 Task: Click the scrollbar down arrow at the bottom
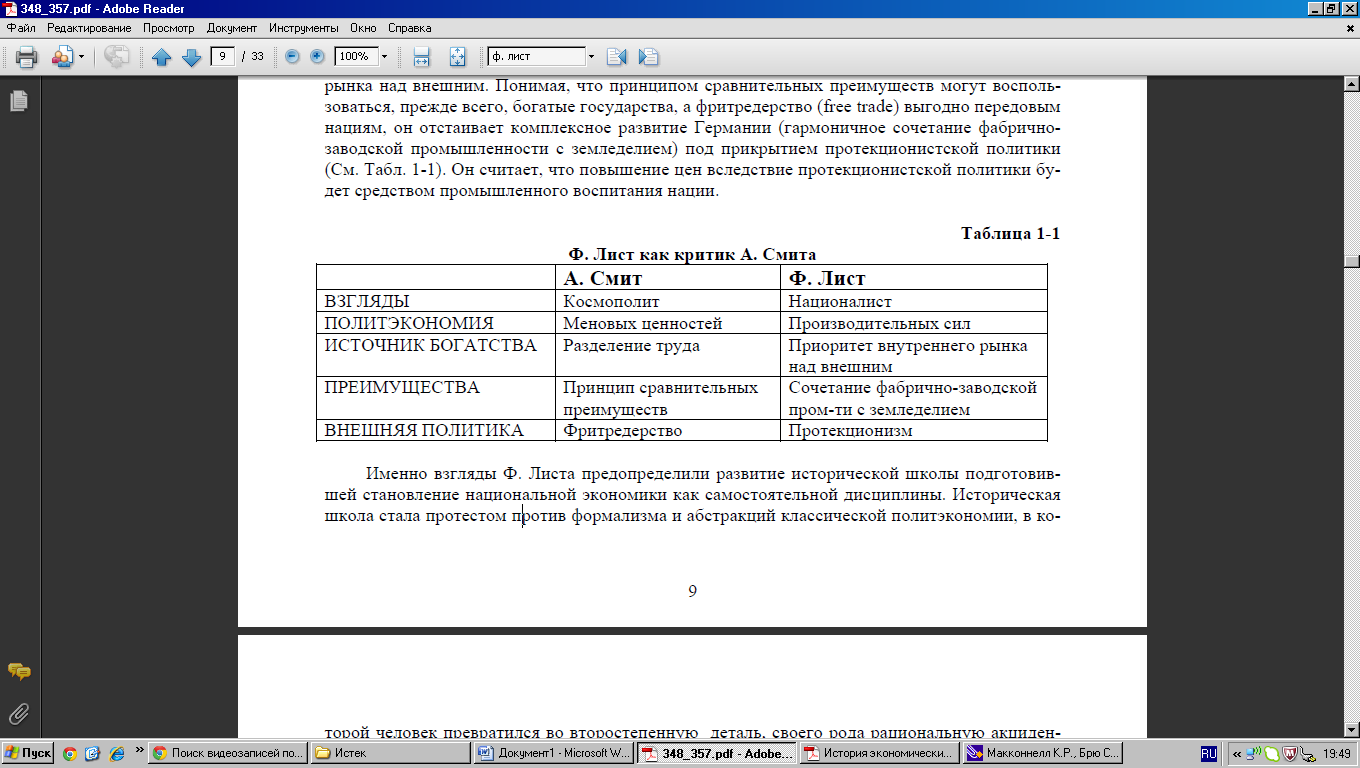coord(1352,731)
